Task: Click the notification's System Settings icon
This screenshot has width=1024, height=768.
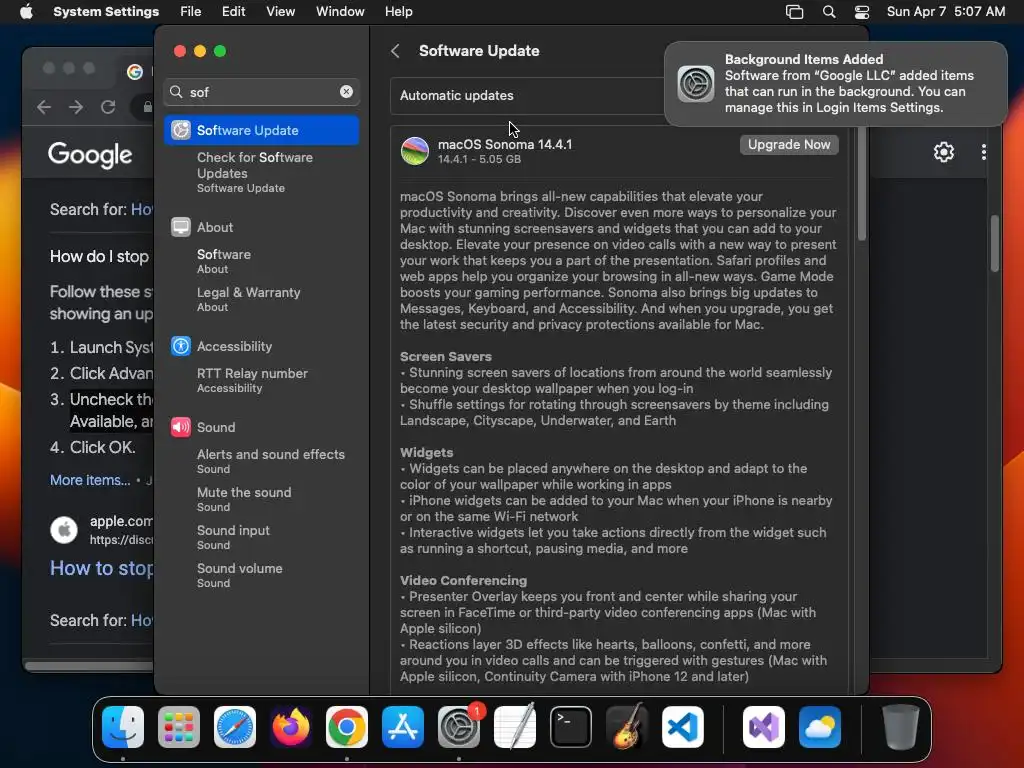Action: (696, 84)
